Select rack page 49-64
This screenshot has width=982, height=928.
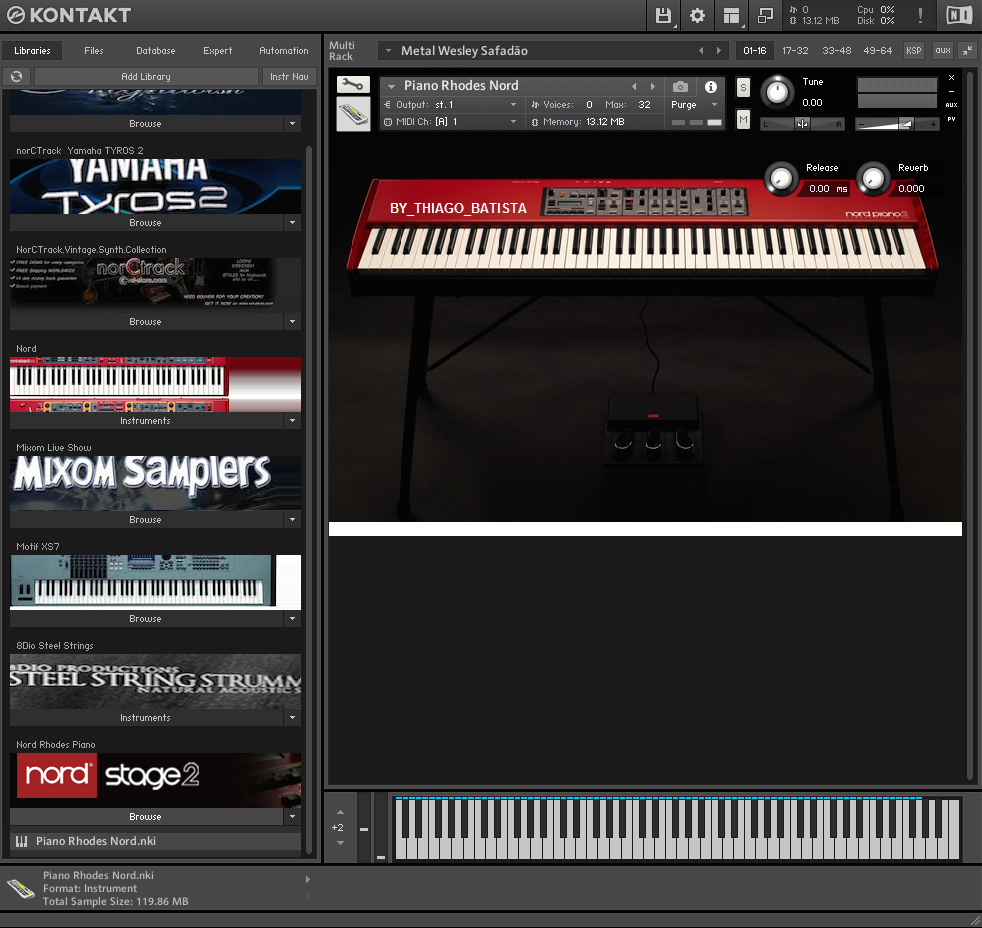(877, 51)
